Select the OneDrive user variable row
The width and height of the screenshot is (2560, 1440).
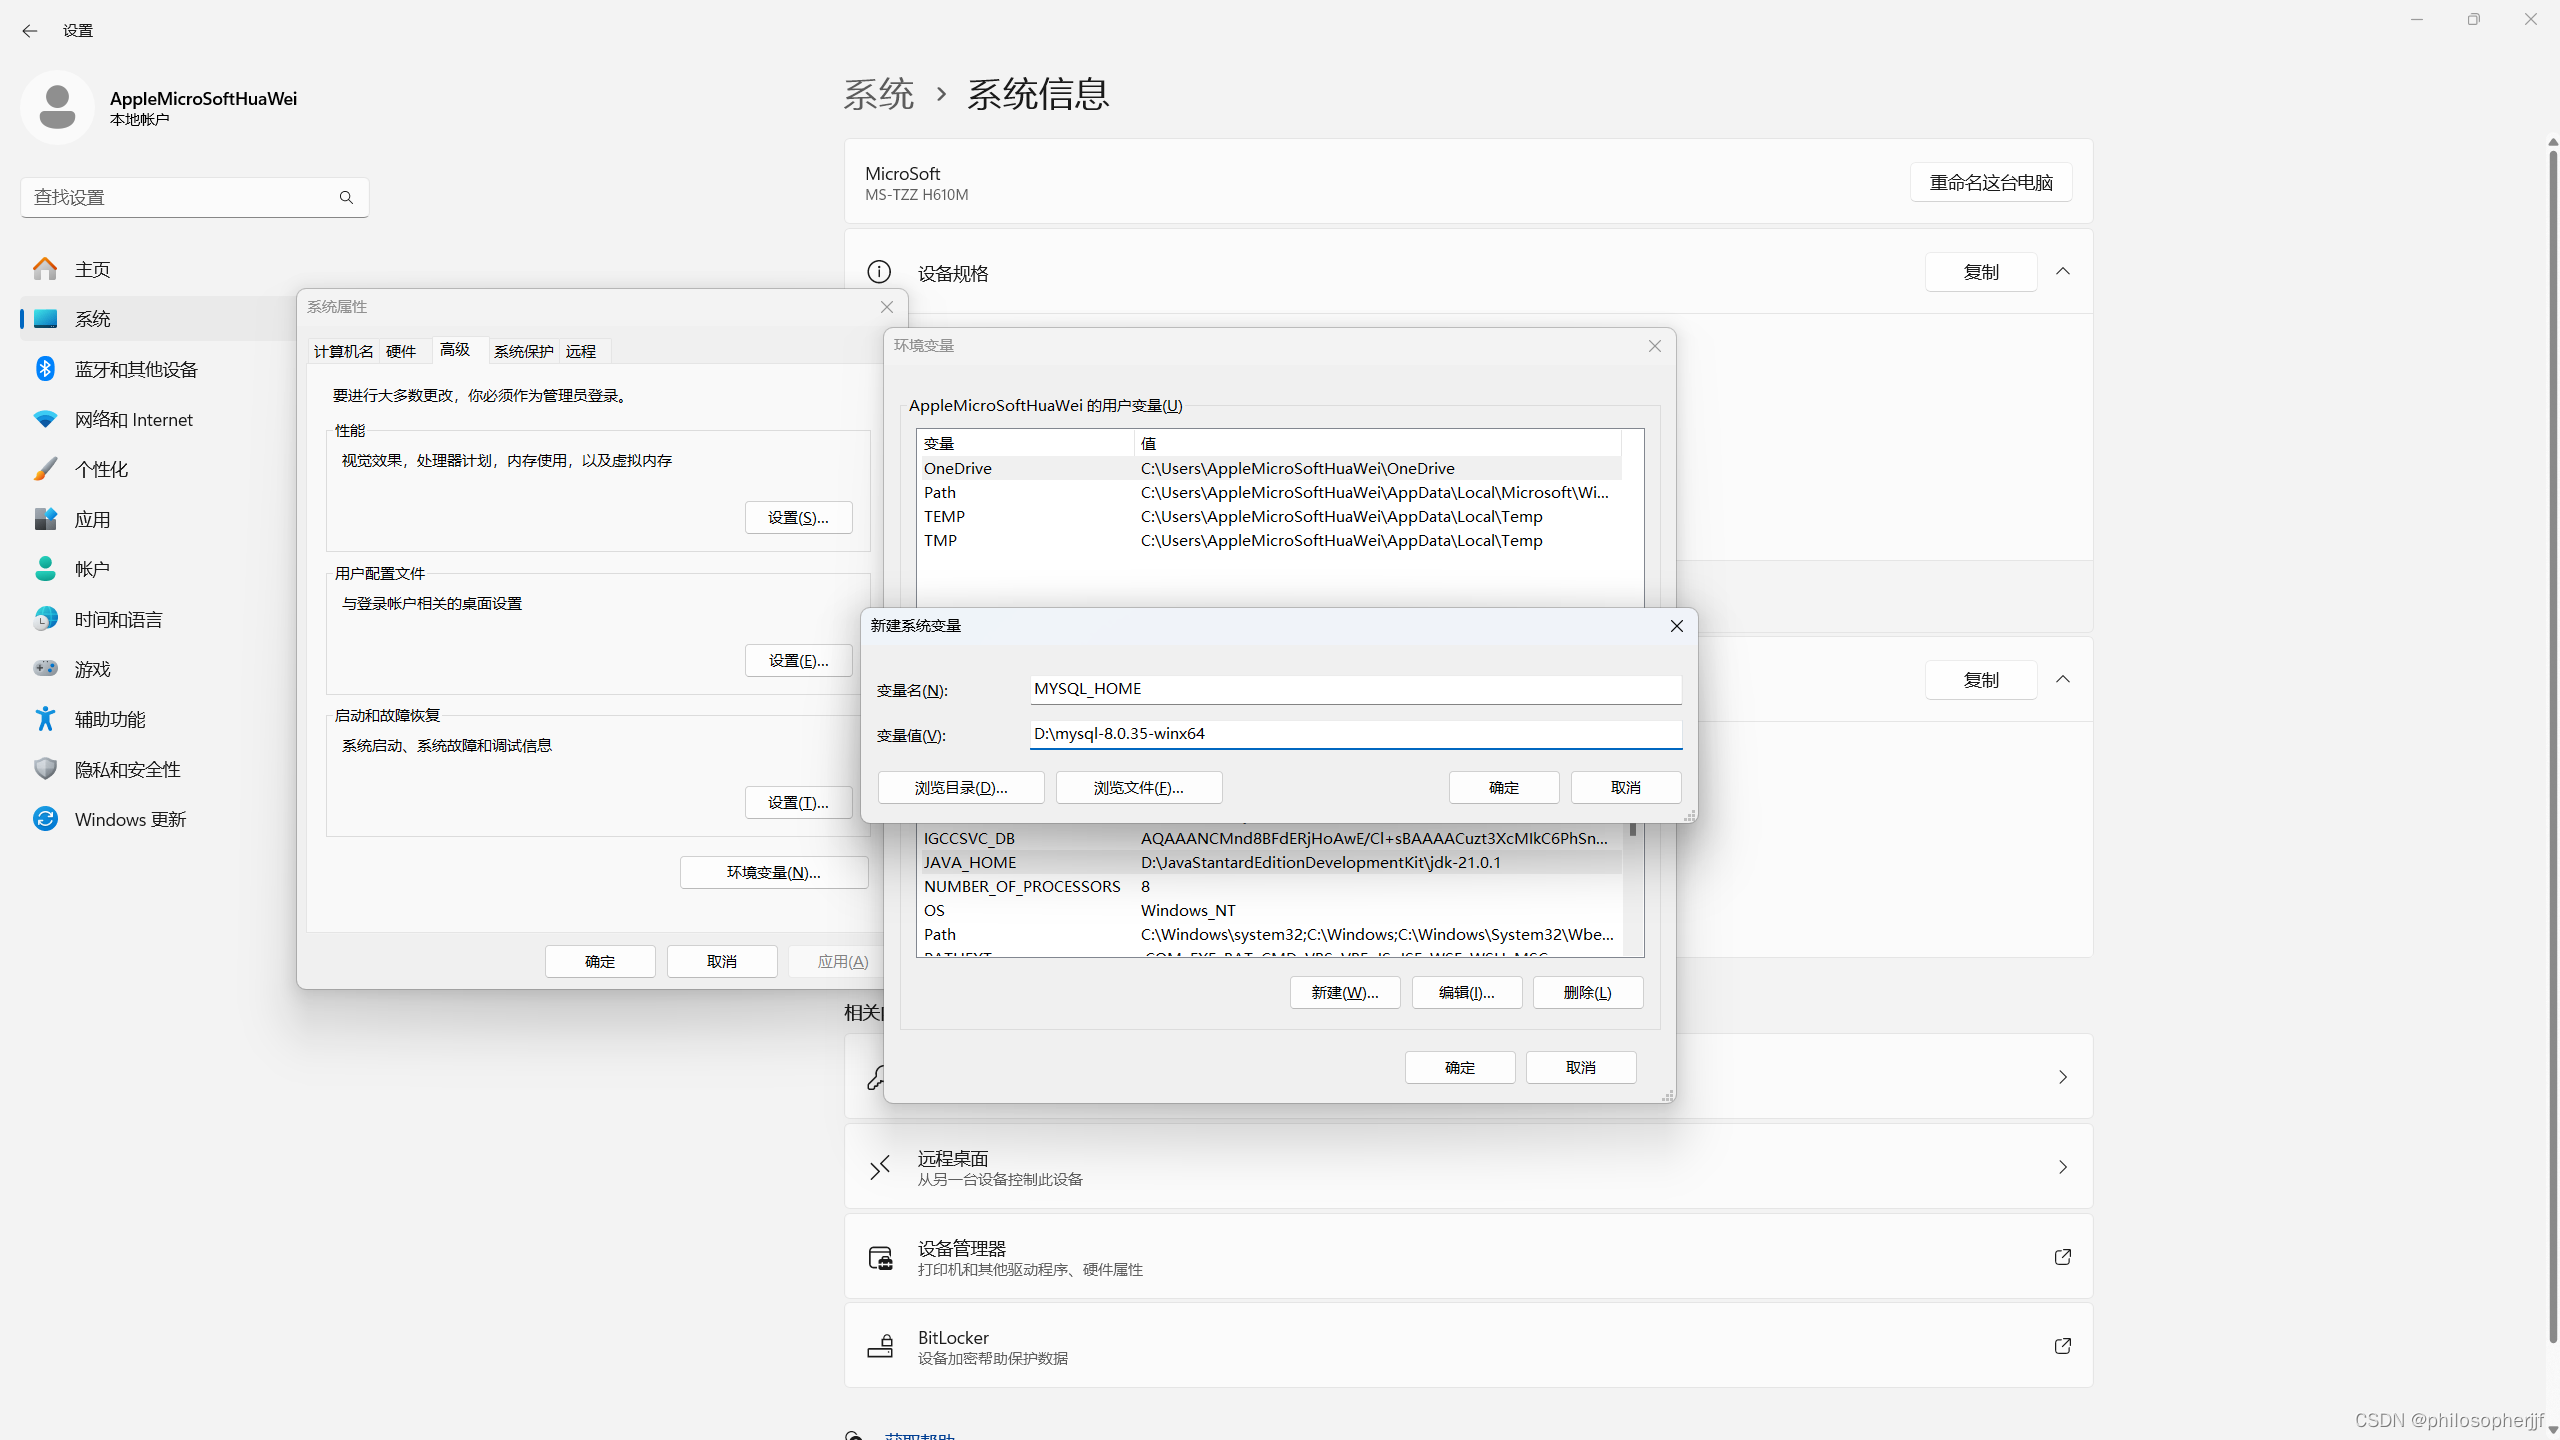(1271, 469)
